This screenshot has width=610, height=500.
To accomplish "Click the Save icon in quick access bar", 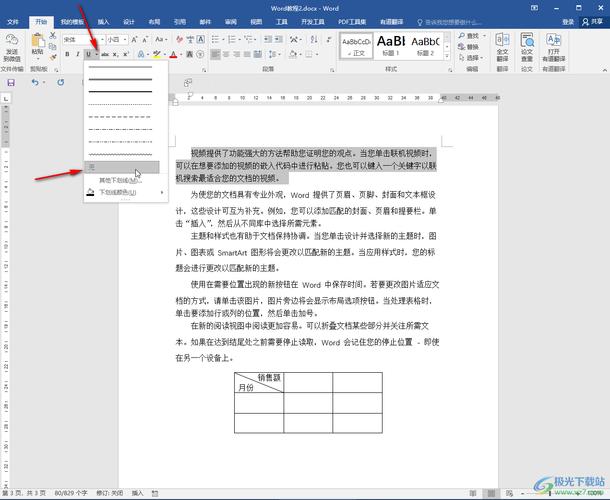I will pyautogui.click(x=11, y=83).
